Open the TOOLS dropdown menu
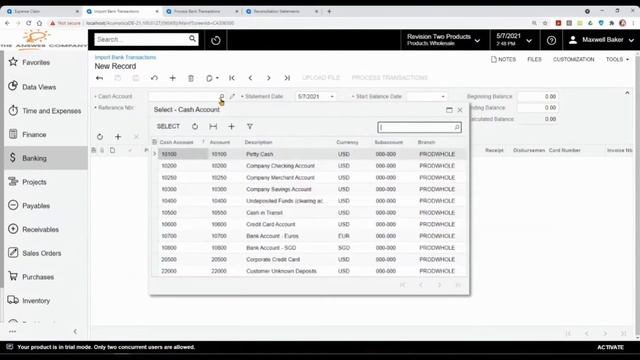 pyautogui.click(x=617, y=60)
